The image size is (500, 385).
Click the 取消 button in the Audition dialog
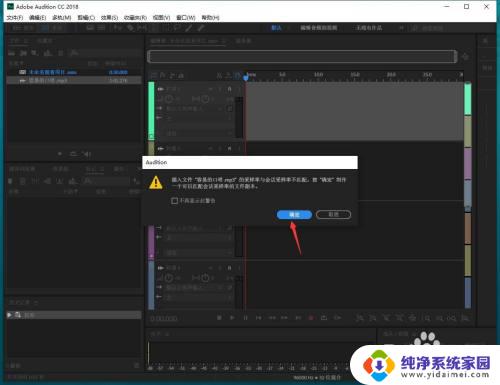(333, 214)
